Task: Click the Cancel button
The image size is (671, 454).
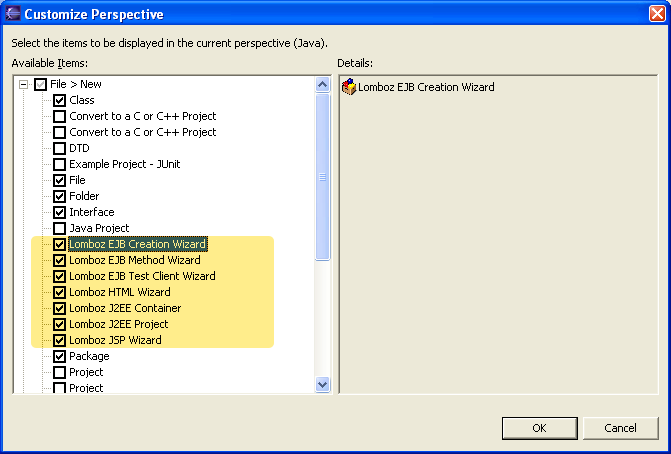Action: [x=620, y=428]
